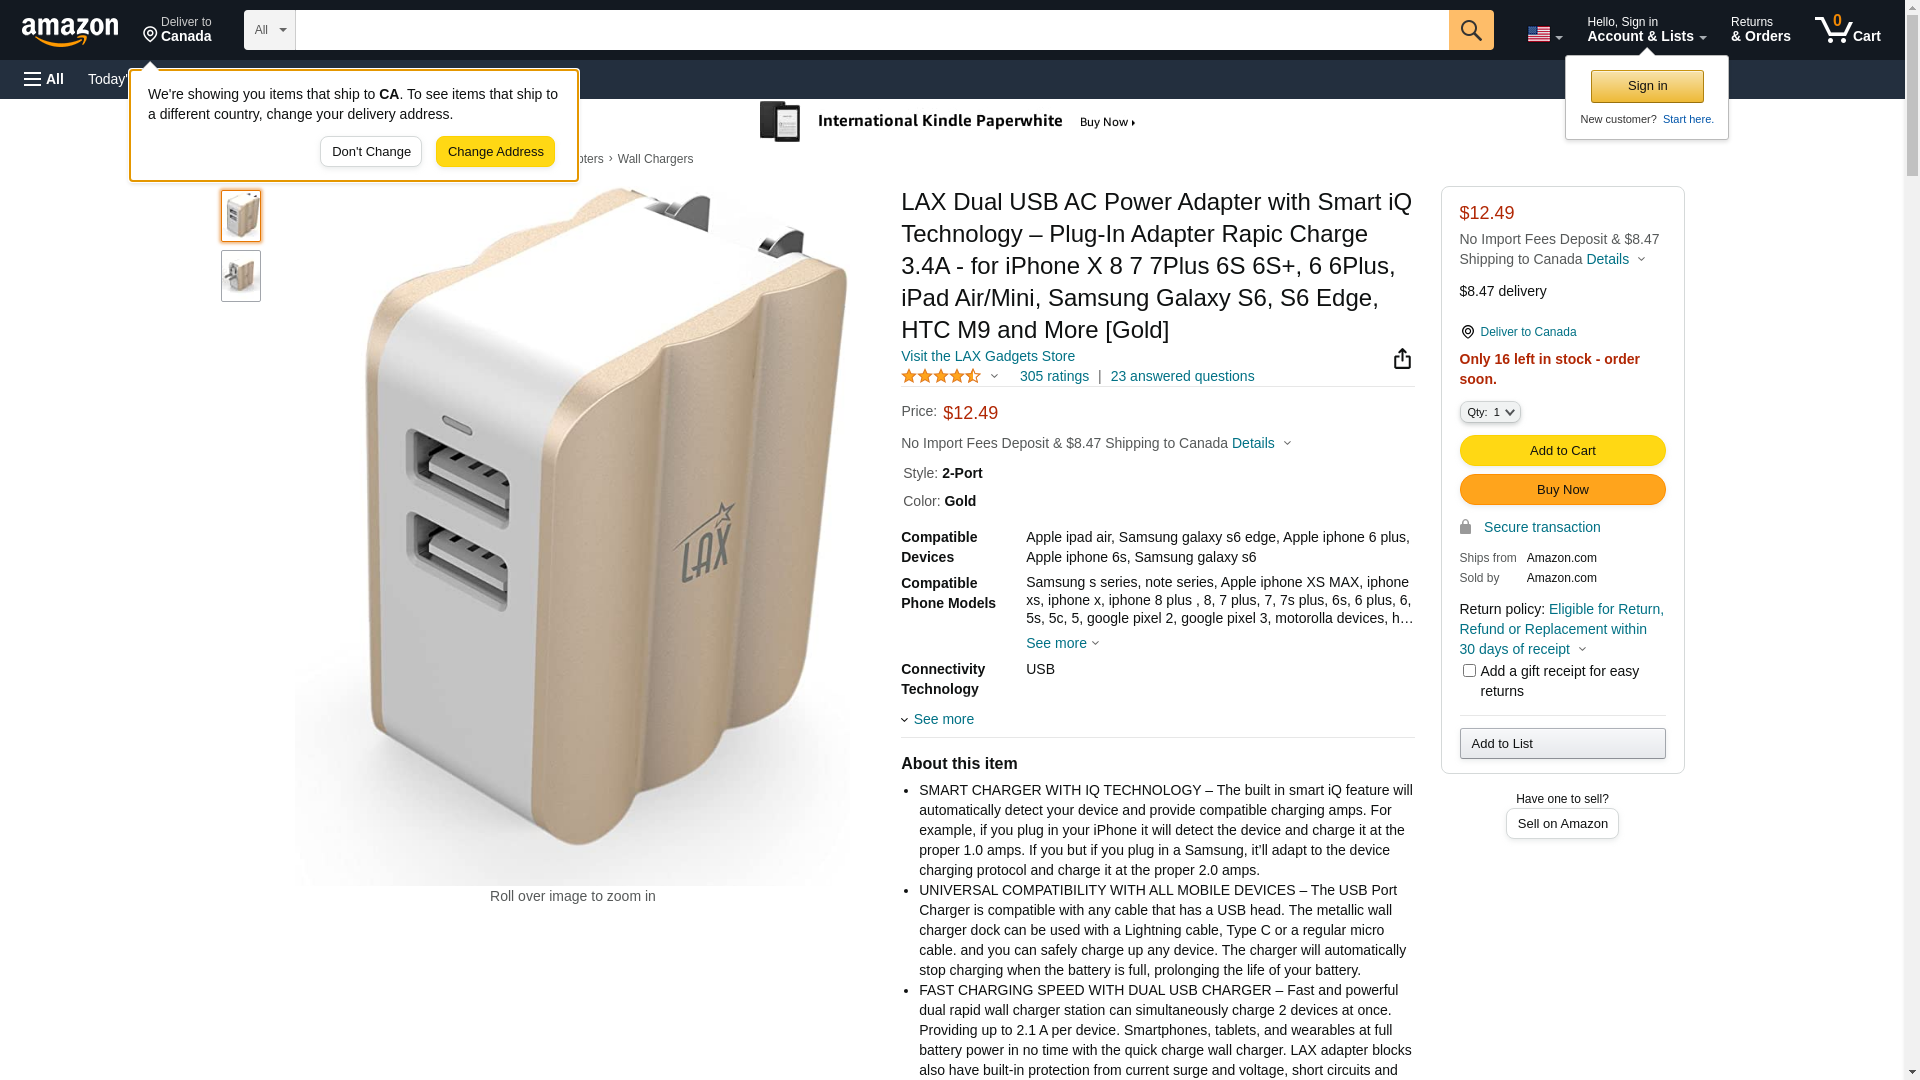Click the Buy Now button
This screenshot has width=1920, height=1080.
pyautogui.click(x=1562, y=490)
